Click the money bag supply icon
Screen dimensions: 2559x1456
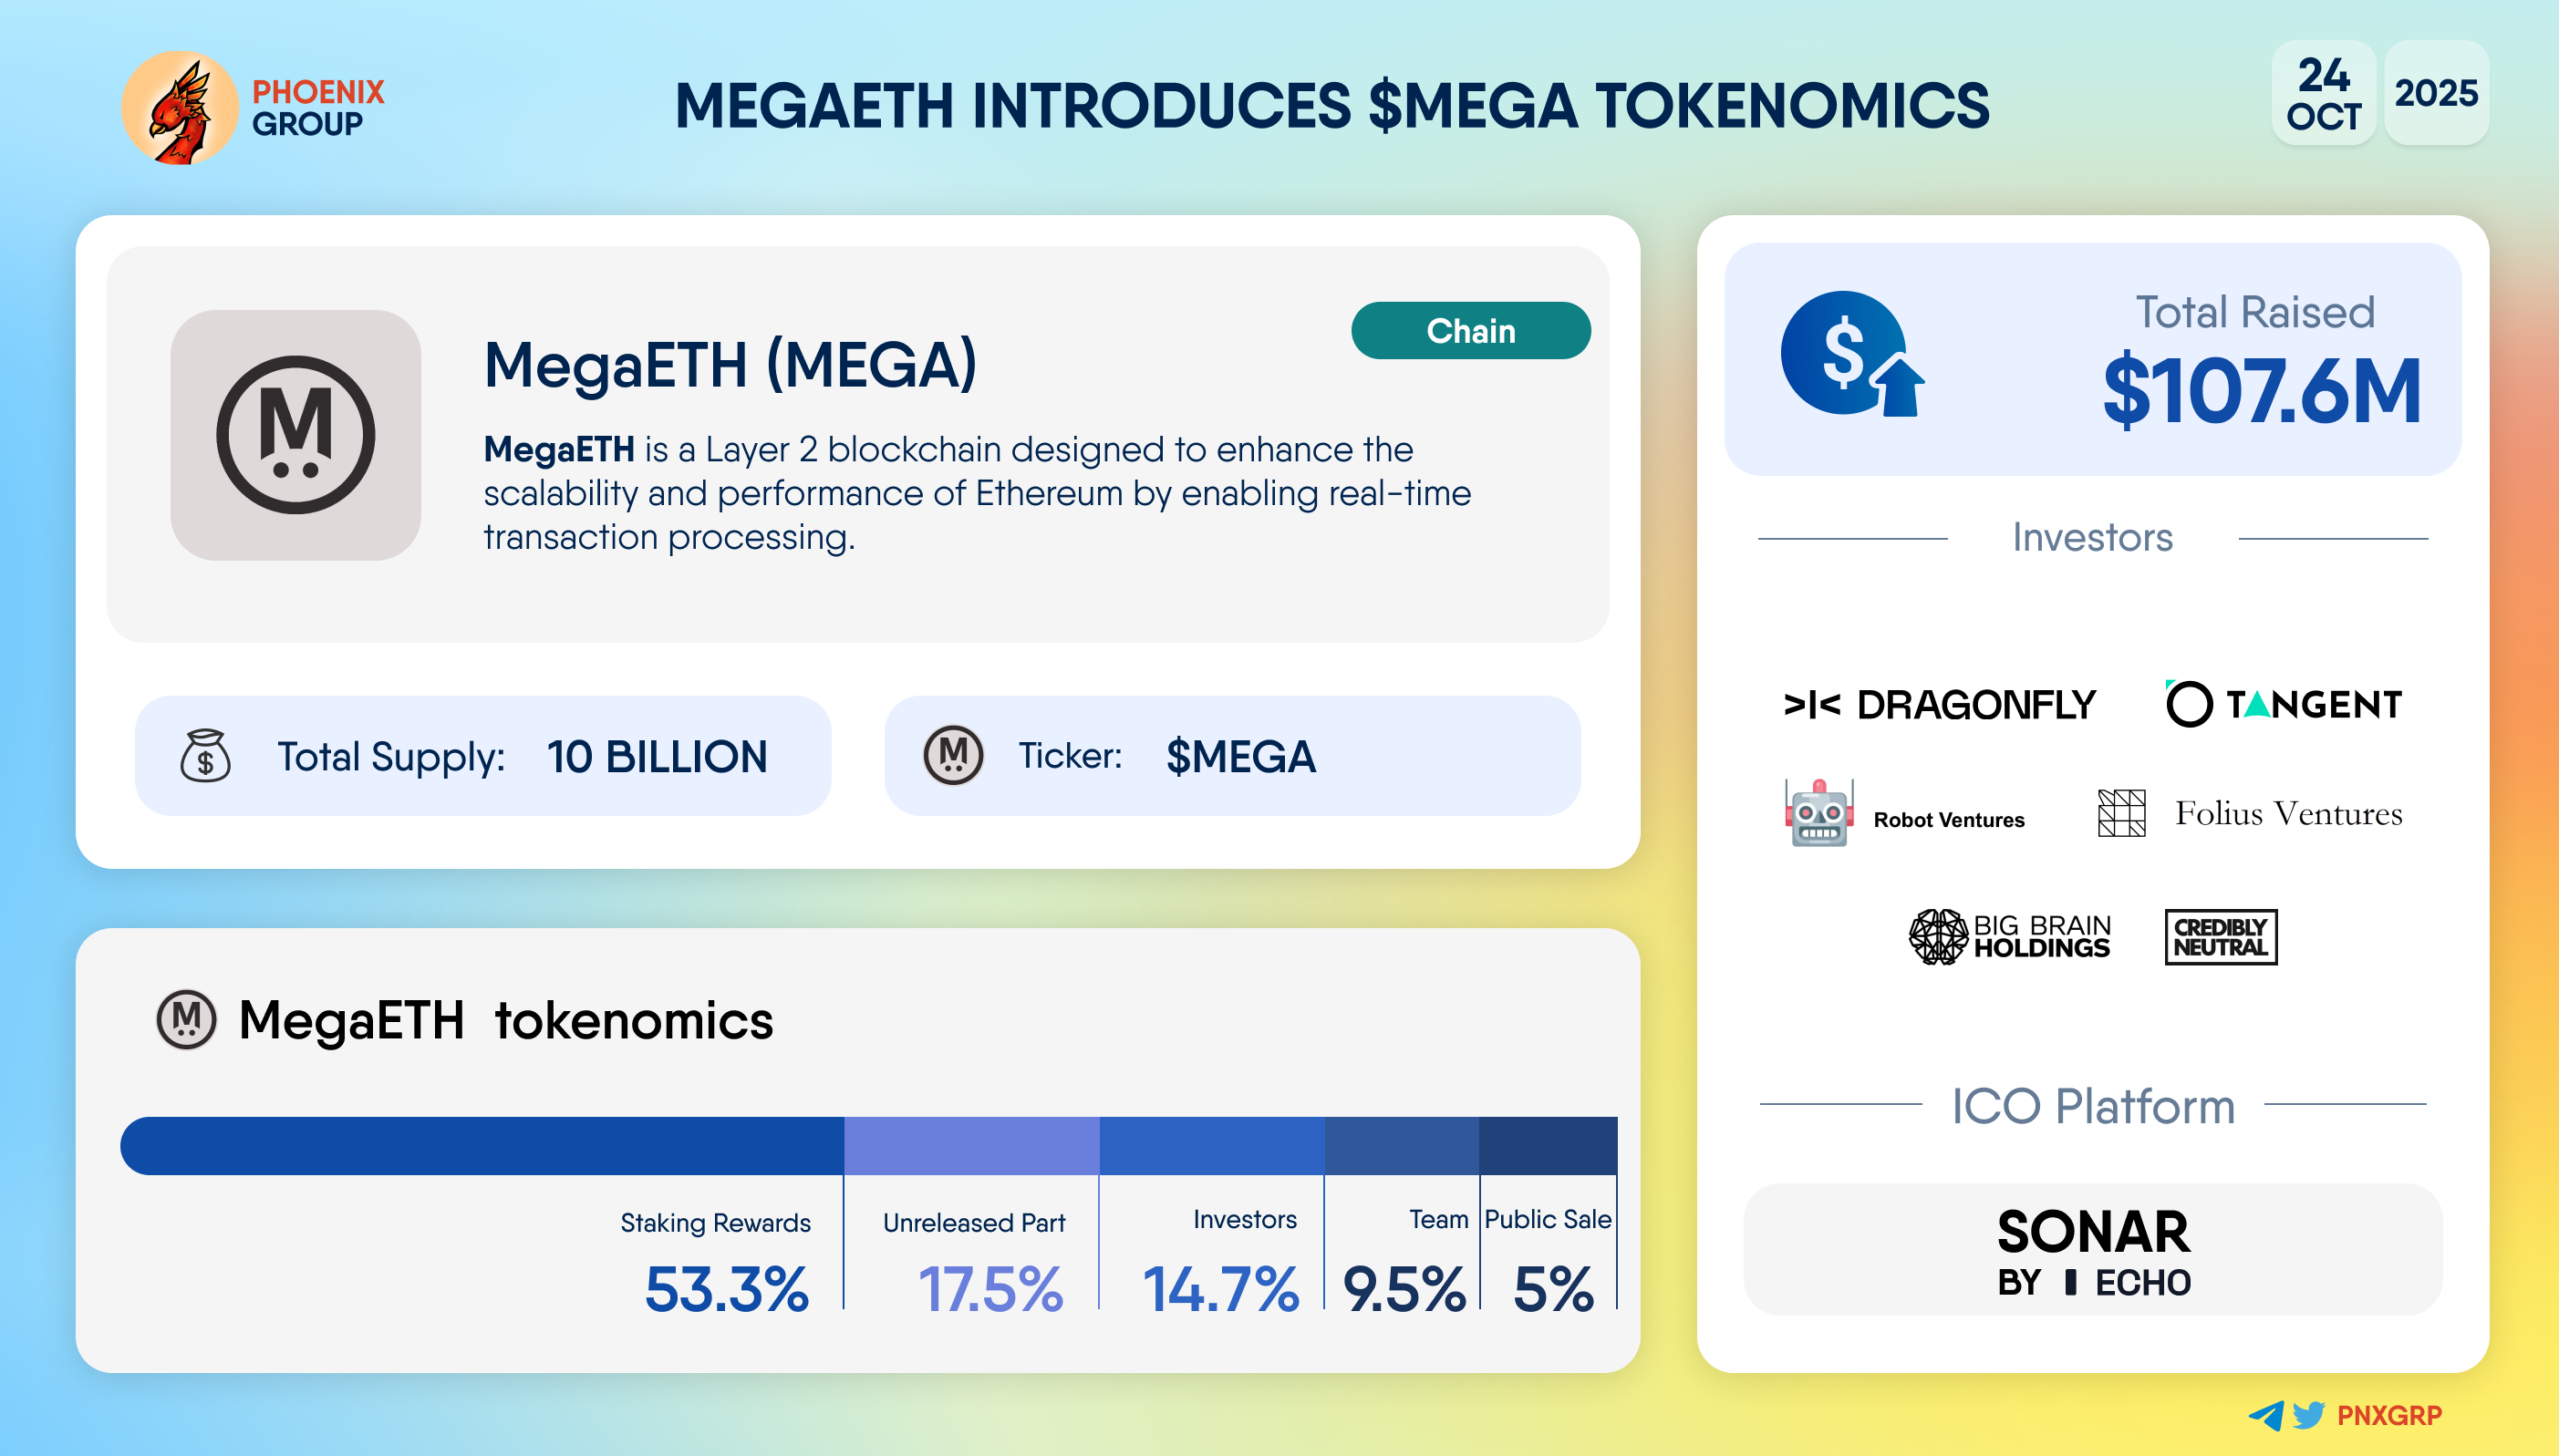[205, 756]
